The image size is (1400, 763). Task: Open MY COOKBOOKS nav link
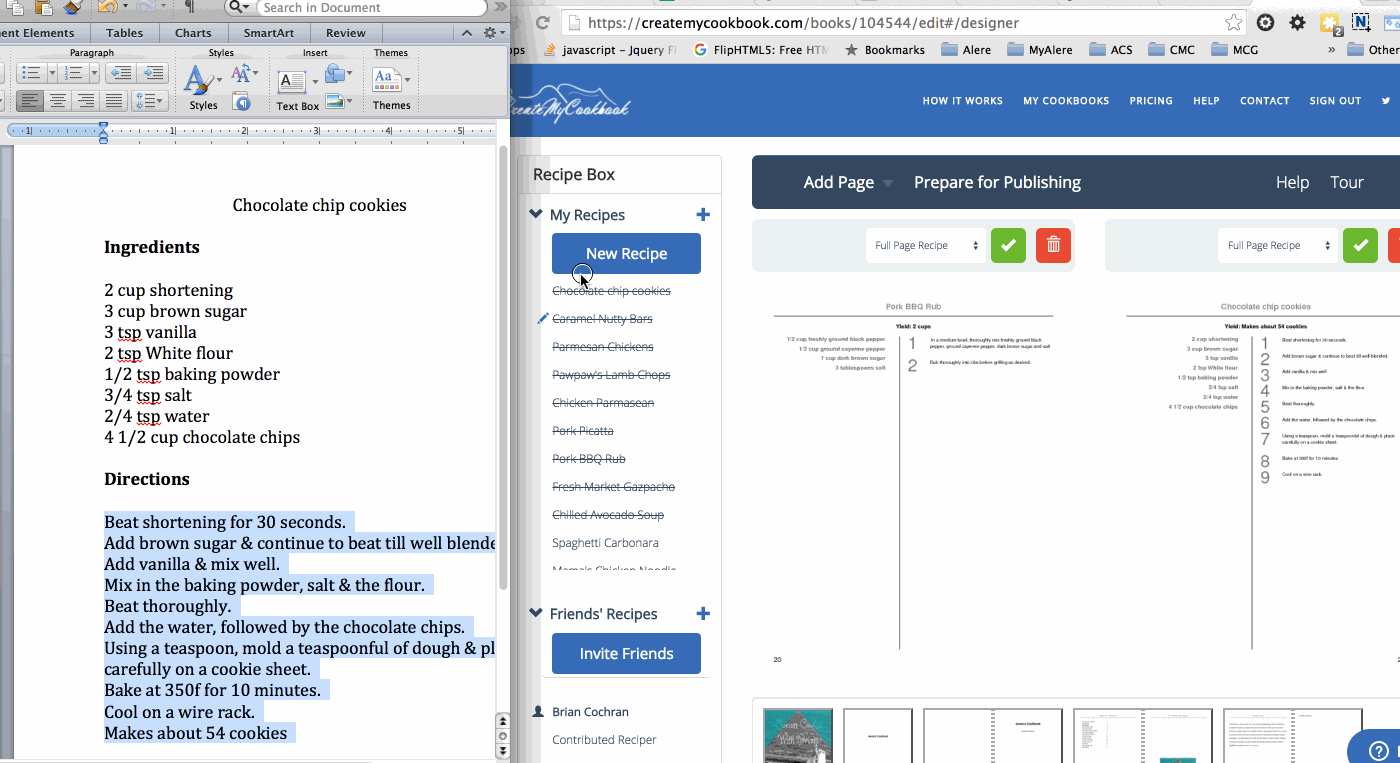pyautogui.click(x=1066, y=100)
